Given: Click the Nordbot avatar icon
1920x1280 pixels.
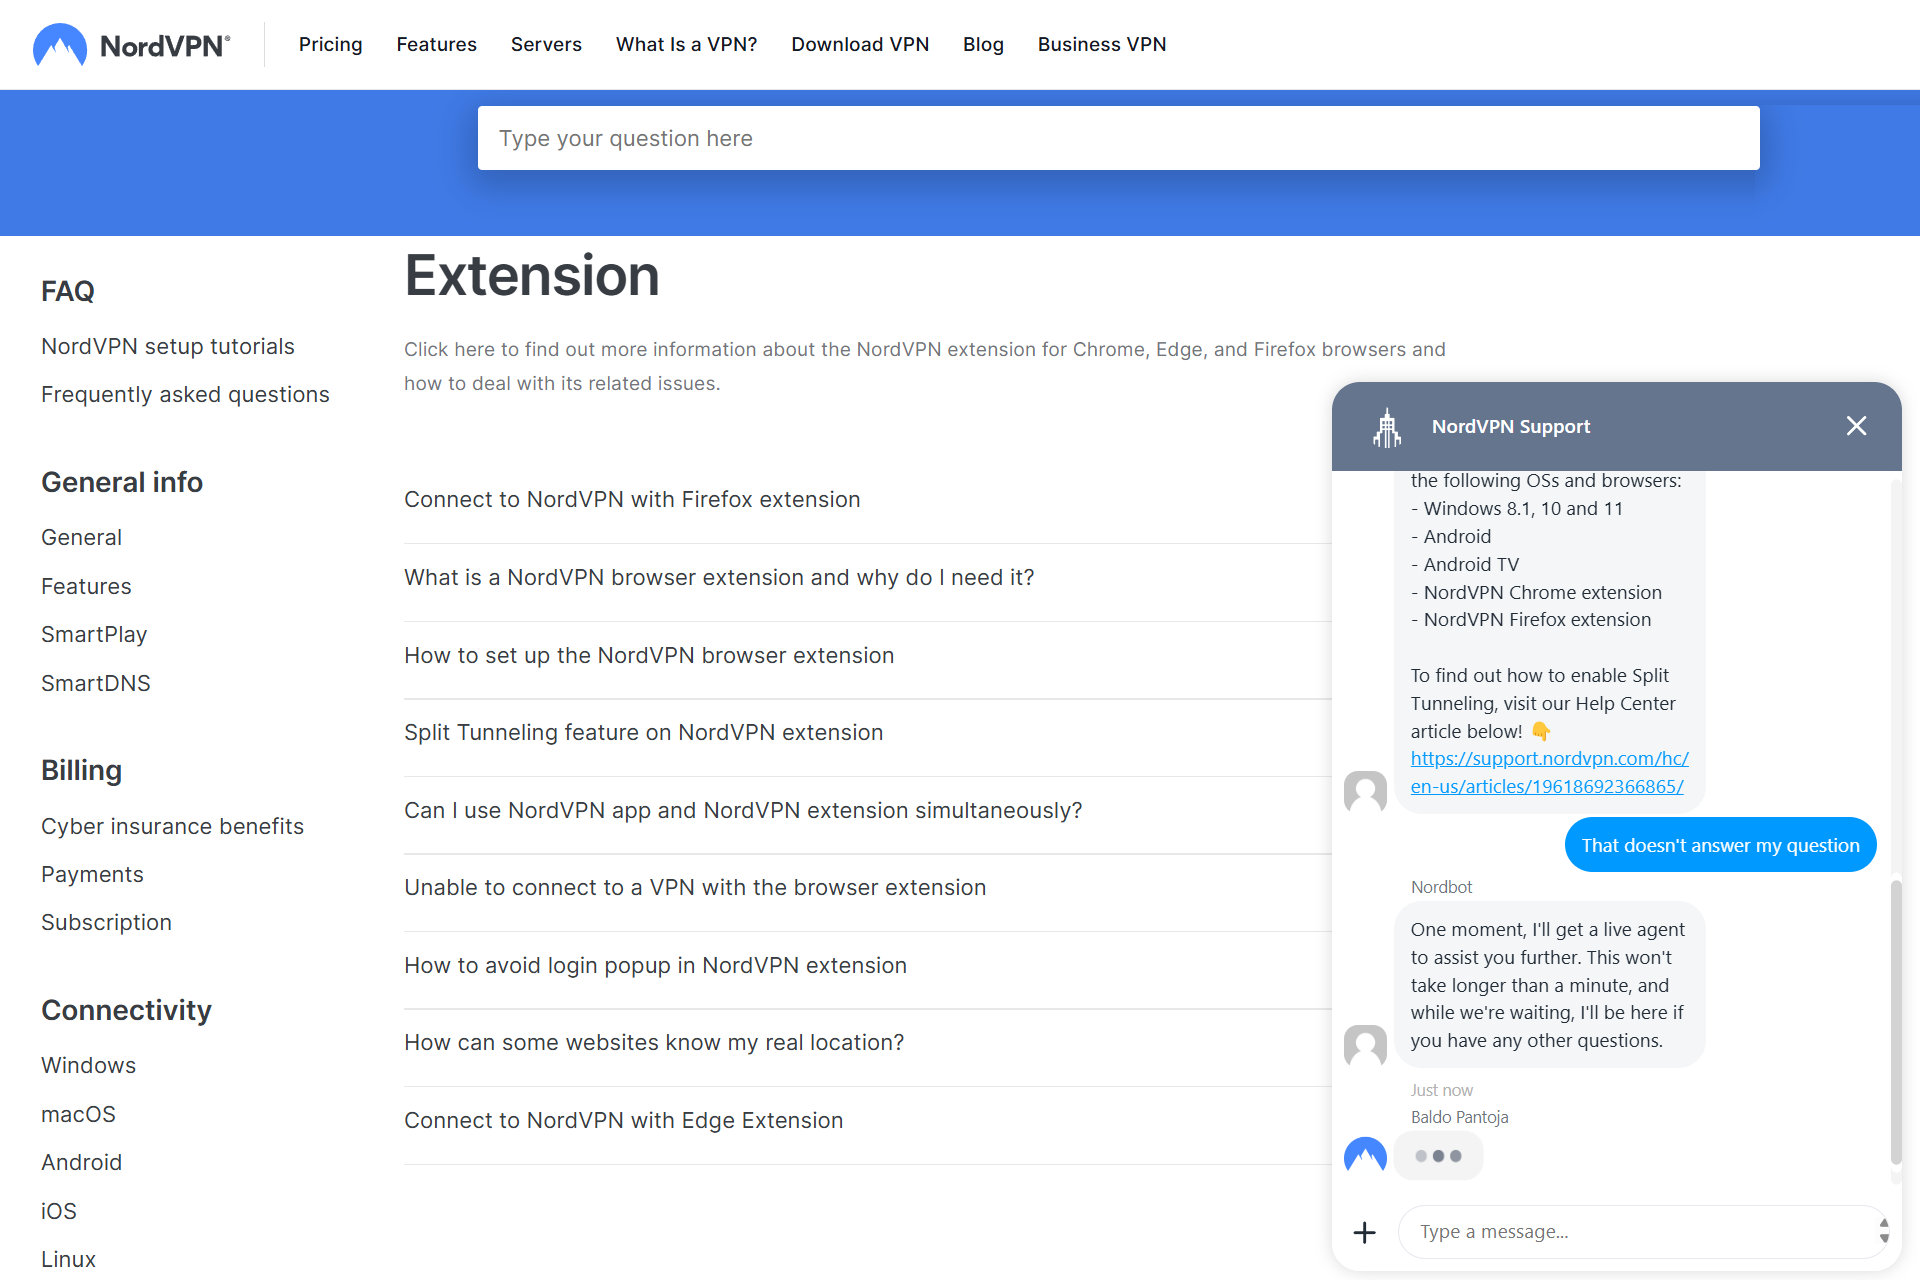Looking at the screenshot, I should point(1364,1044).
